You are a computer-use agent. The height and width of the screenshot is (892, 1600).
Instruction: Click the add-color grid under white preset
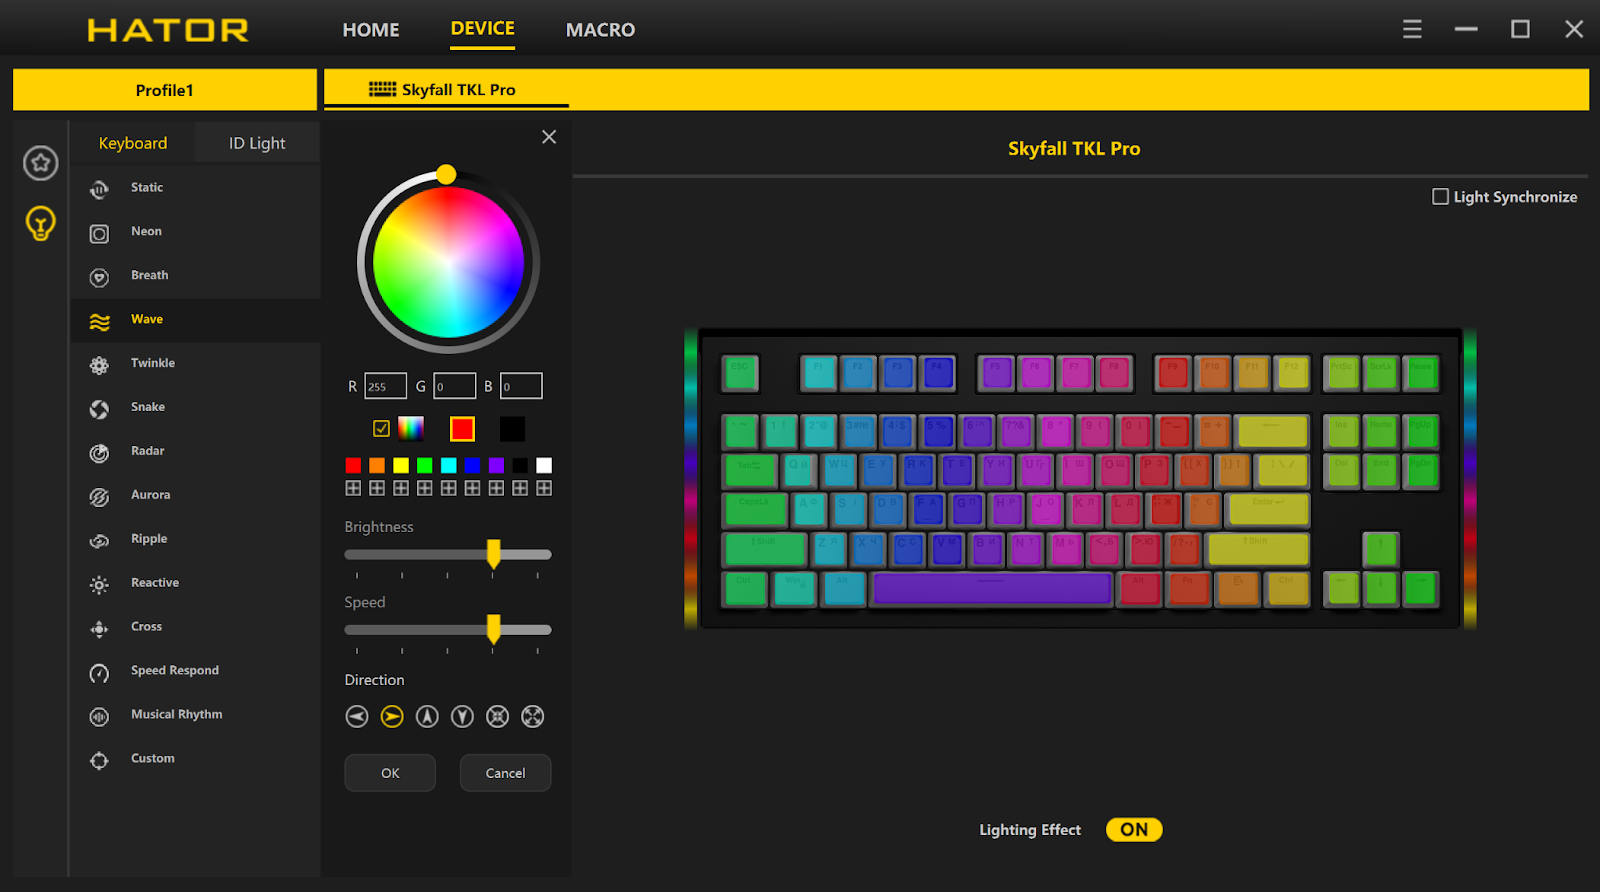(x=544, y=488)
